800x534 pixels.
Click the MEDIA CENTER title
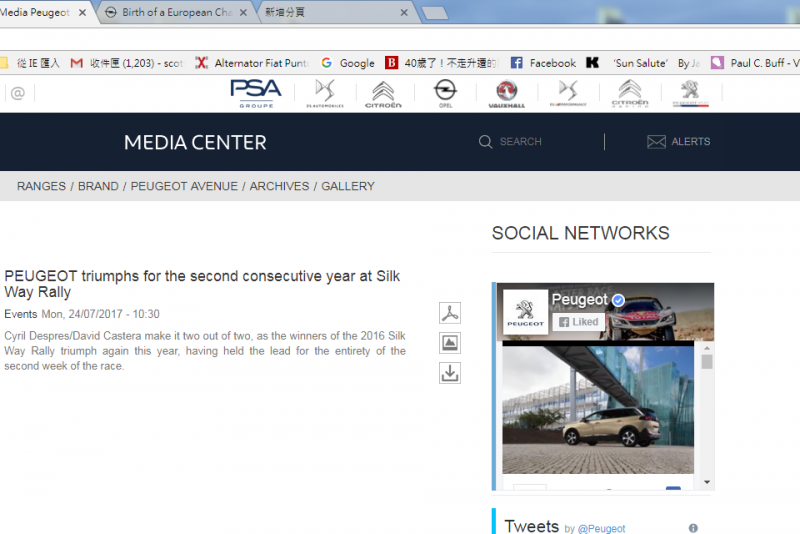pyautogui.click(x=195, y=142)
